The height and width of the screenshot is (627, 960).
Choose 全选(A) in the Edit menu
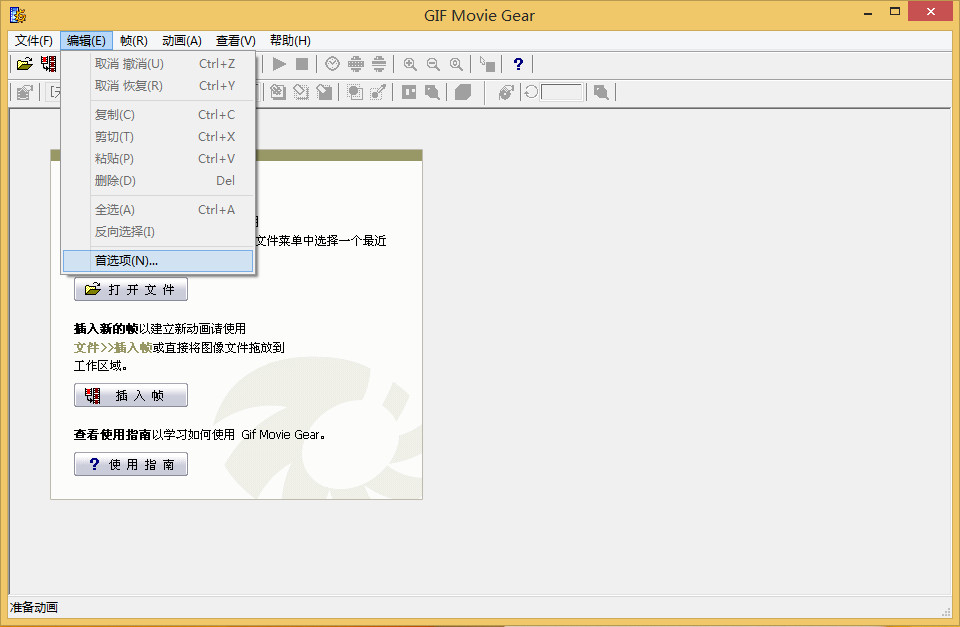click(x=158, y=209)
